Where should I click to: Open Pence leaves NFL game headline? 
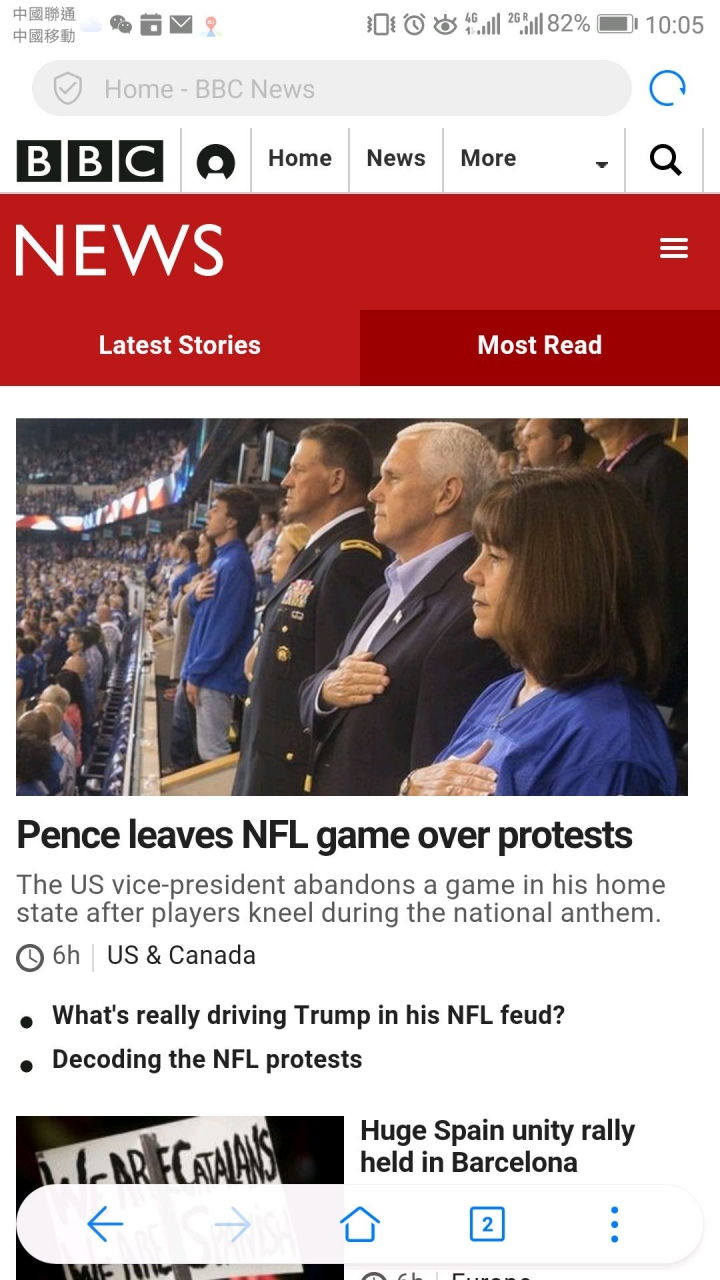coord(325,835)
